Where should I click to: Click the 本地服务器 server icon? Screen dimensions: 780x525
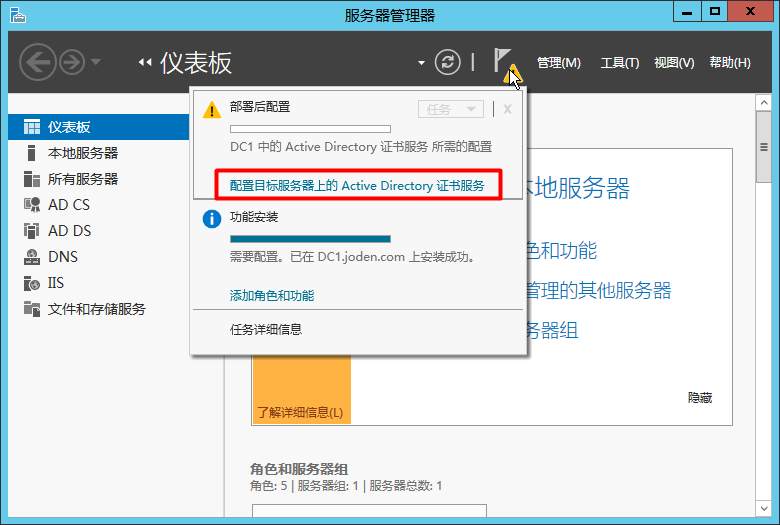coord(31,153)
